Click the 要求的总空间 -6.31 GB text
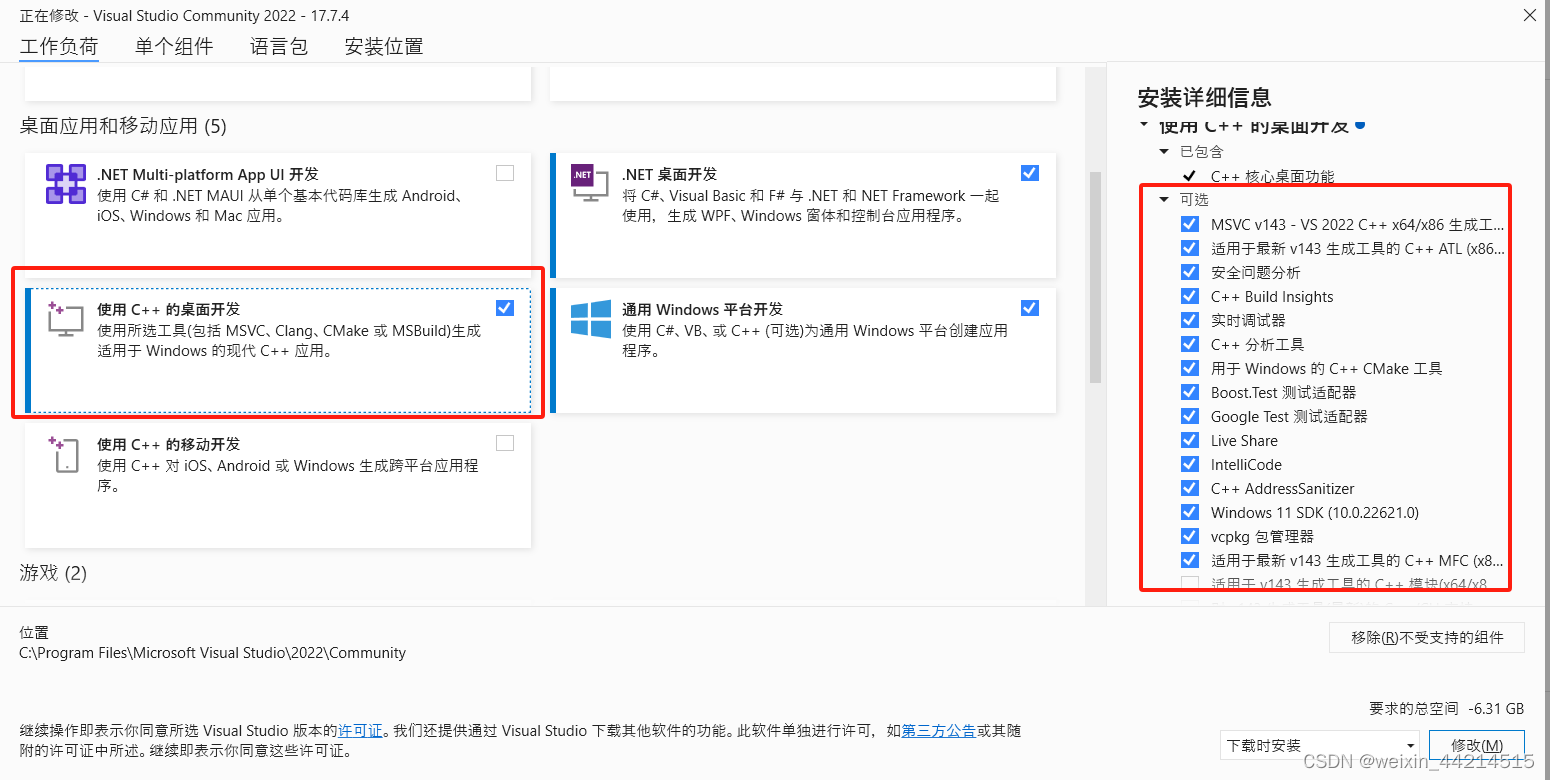Screen dimensions: 1550x780 click(x=1447, y=708)
